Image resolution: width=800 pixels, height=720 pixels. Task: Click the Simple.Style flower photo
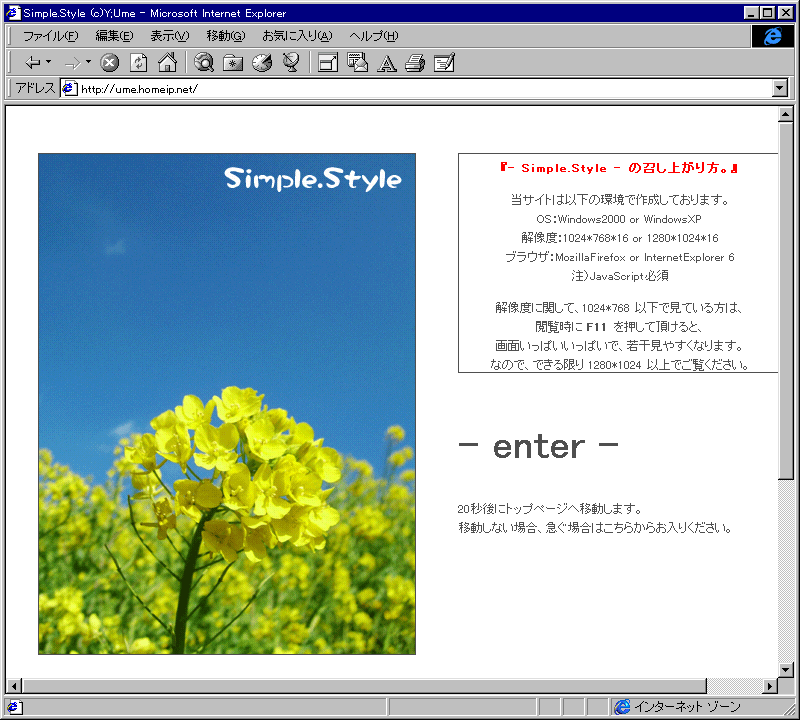[227, 404]
